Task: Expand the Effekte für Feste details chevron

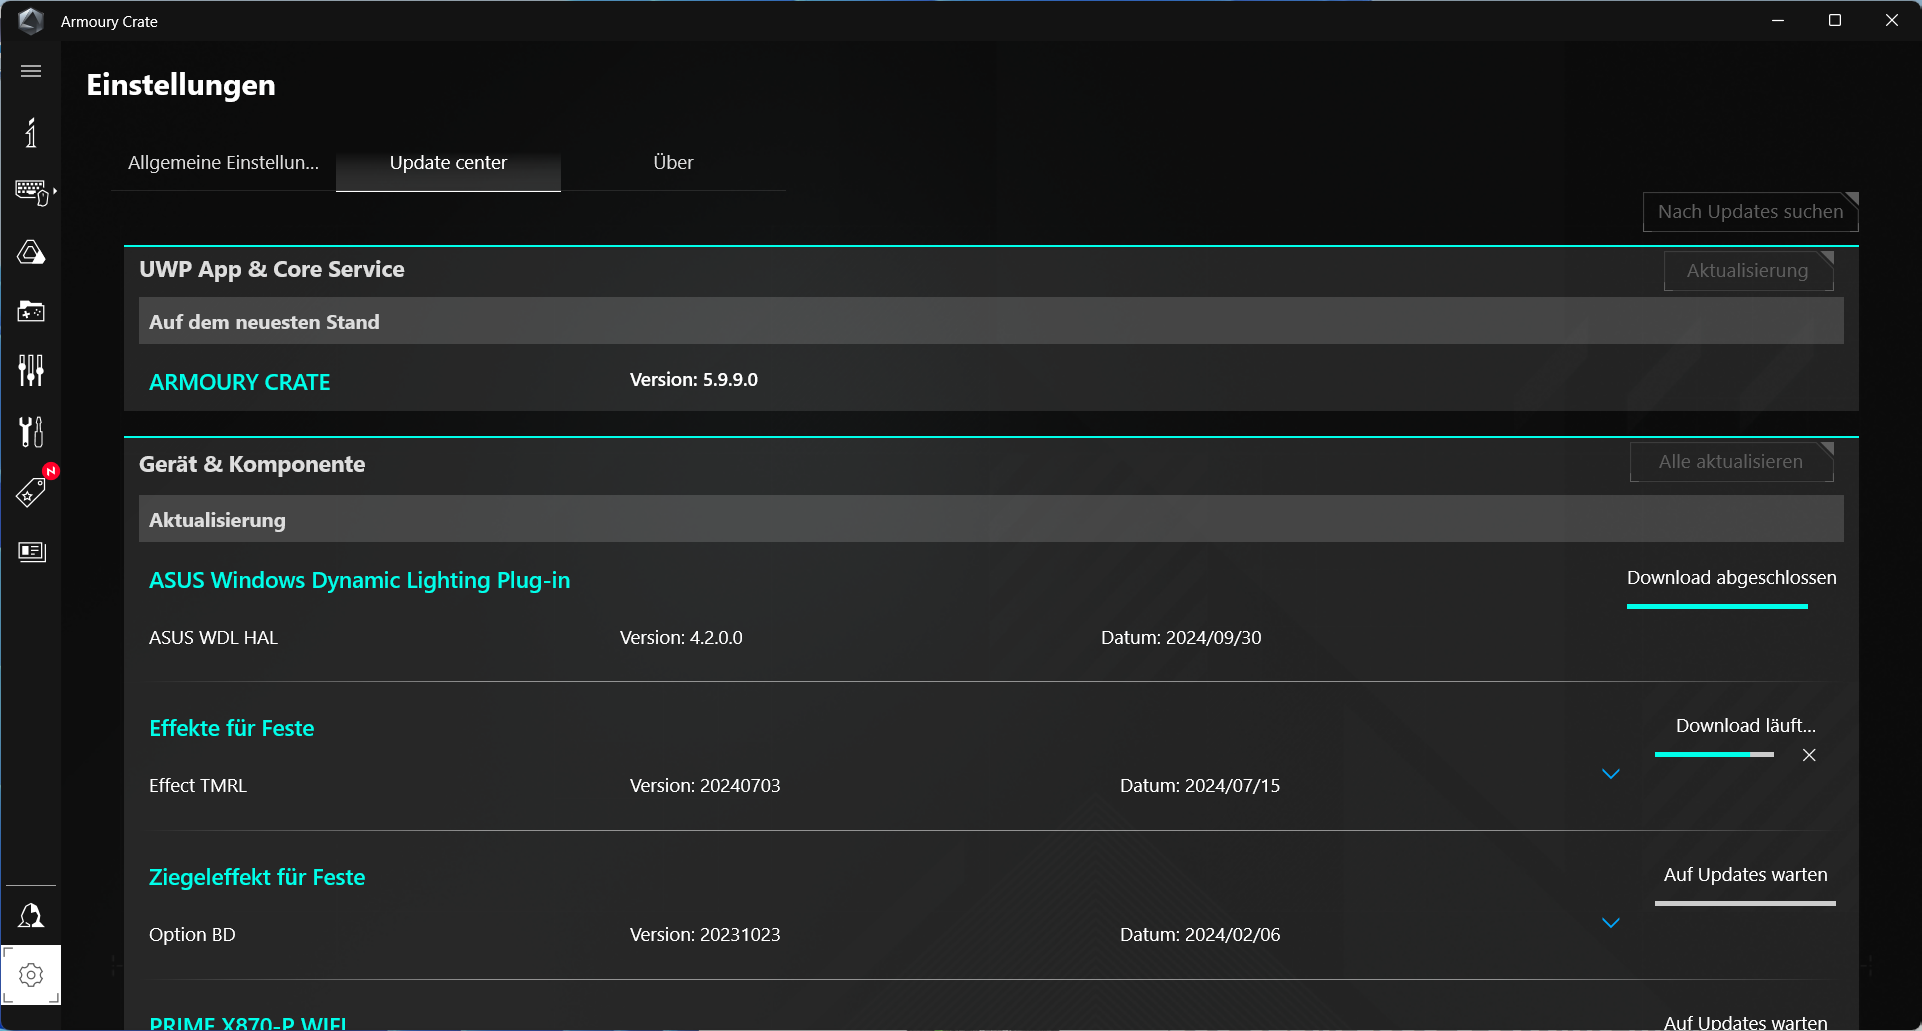Action: 1611,774
